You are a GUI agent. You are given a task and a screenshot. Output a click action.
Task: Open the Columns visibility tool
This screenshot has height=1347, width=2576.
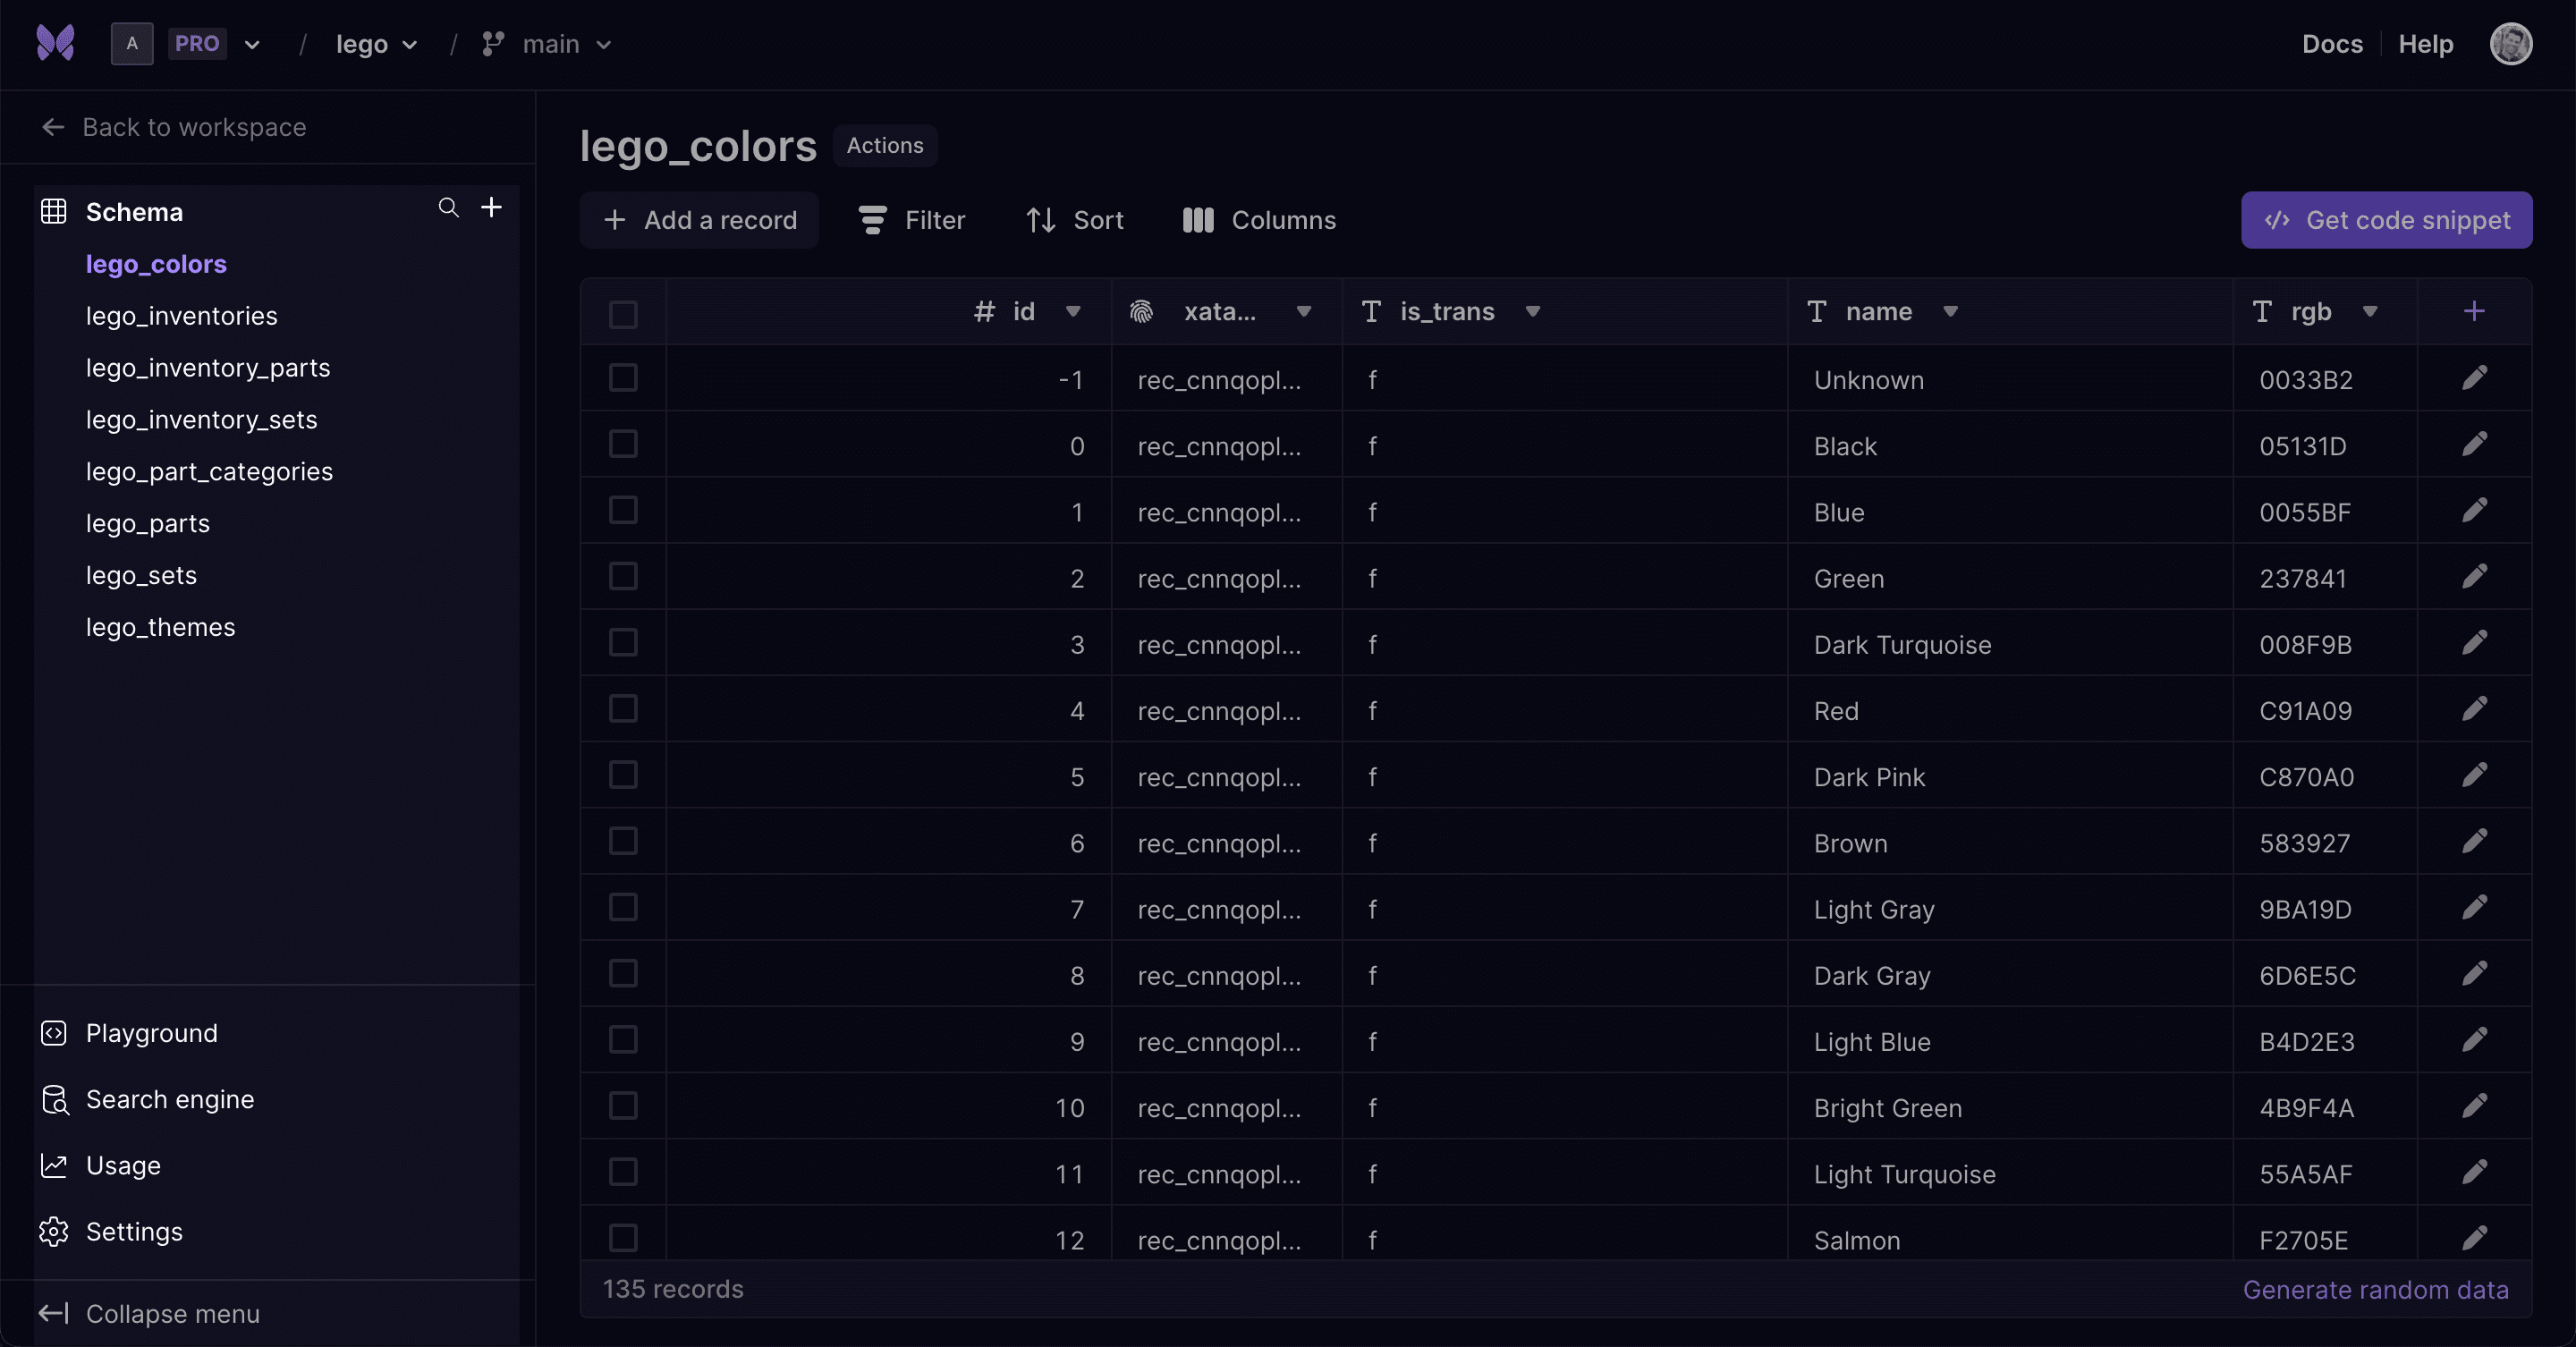[x=1259, y=220]
